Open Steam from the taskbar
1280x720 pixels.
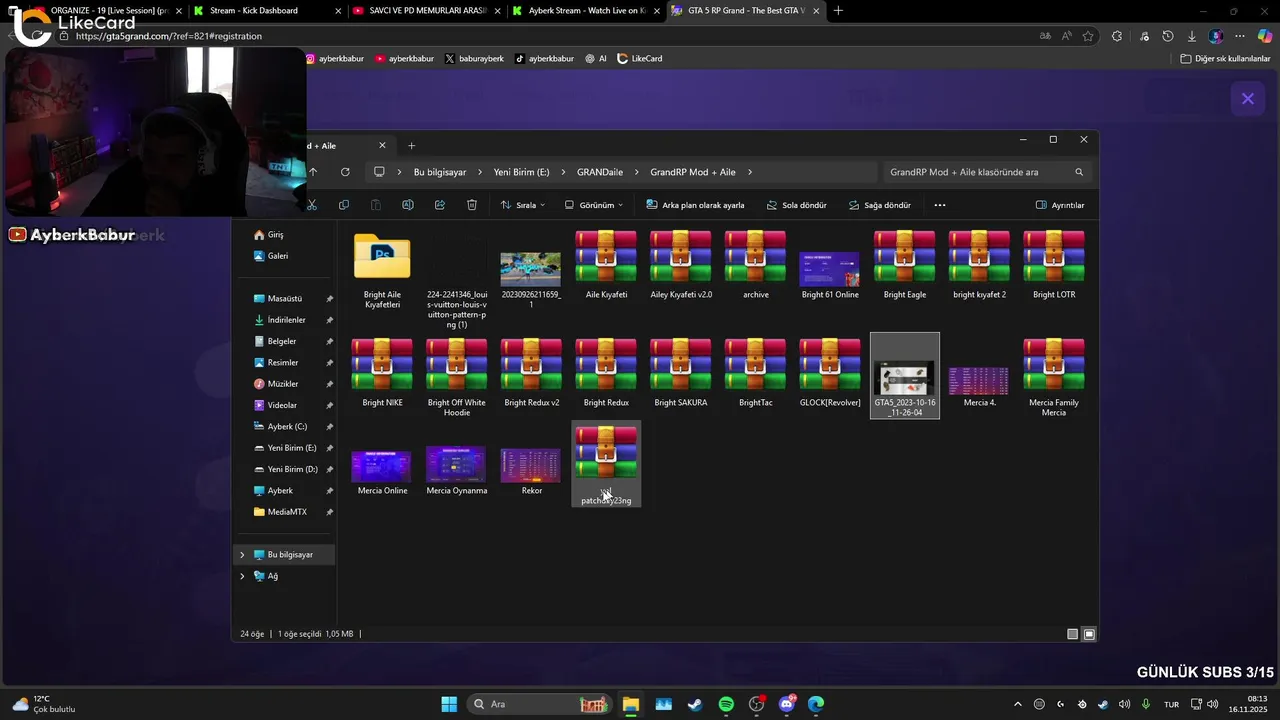[694, 704]
